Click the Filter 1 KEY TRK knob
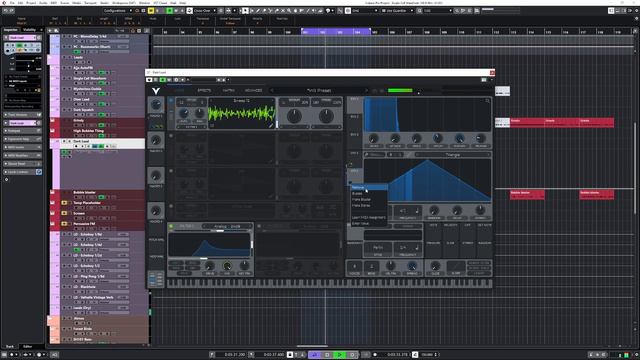This screenshot has height=360, width=640. 244,267
